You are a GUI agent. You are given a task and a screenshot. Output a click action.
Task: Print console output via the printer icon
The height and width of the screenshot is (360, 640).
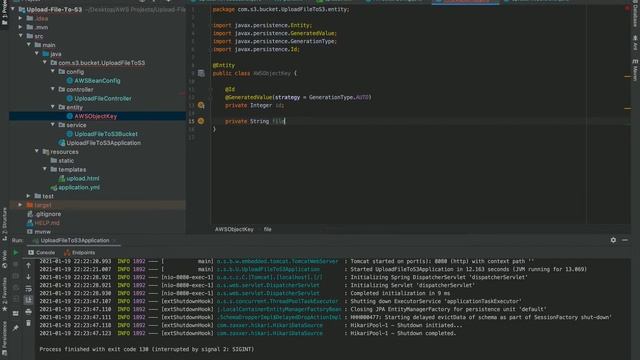click(29, 311)
